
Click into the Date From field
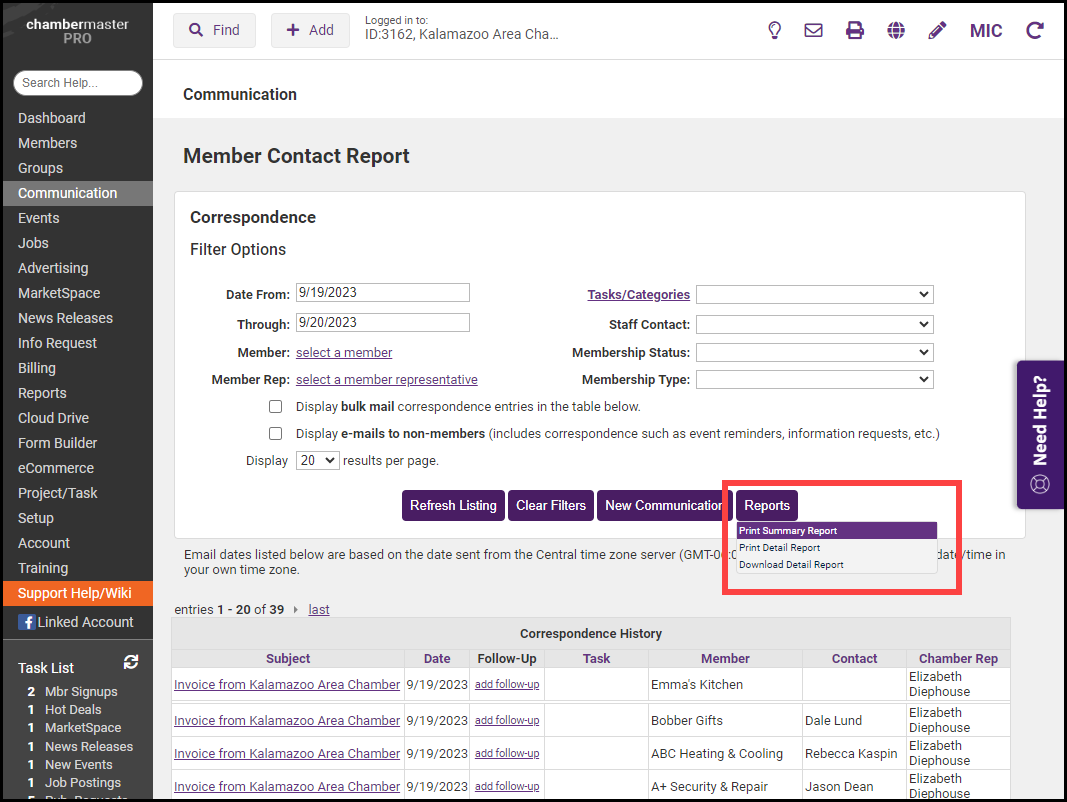pyautogui.click(x=382, y=293)
